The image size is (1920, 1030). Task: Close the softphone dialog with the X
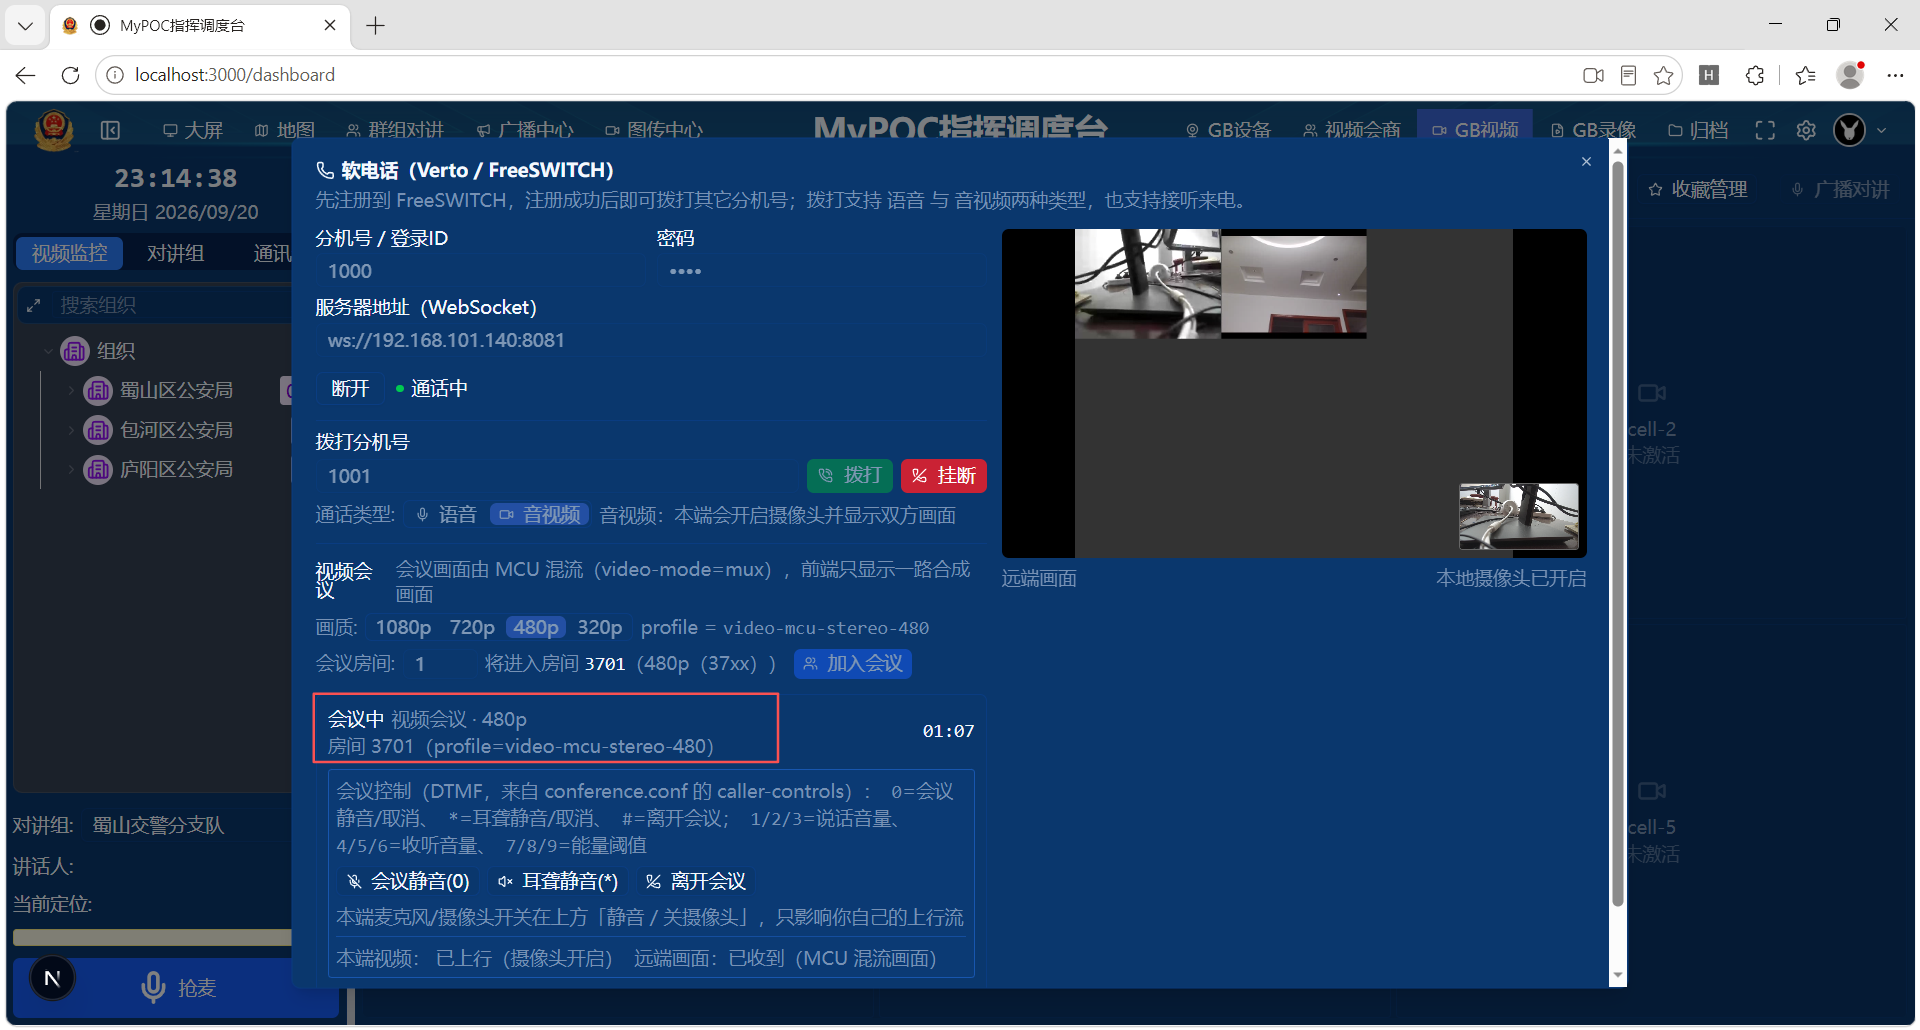pyautogui.click(x=1586, y=162)
